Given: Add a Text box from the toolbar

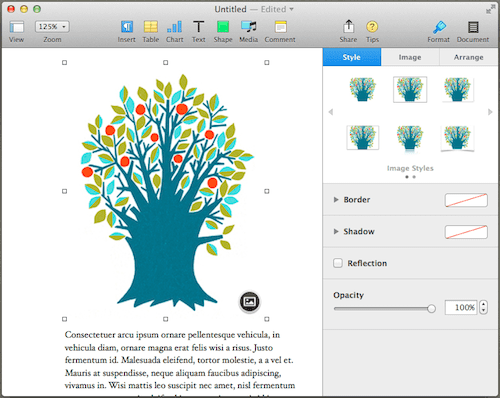Looking at the screenshot, I should (x=199, y=27).
